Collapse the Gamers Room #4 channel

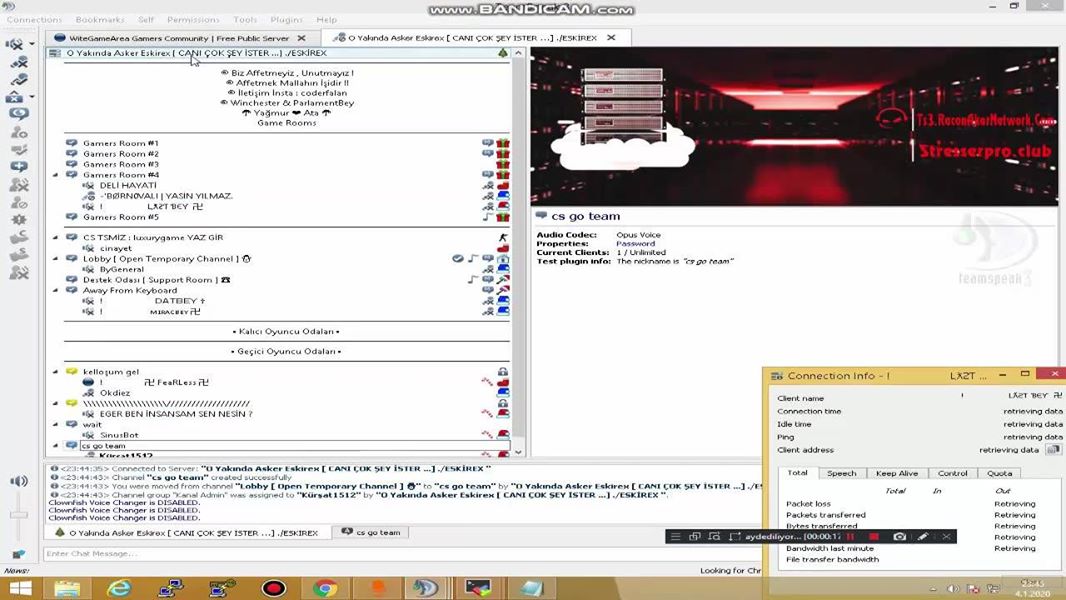(x=56, y=175)
